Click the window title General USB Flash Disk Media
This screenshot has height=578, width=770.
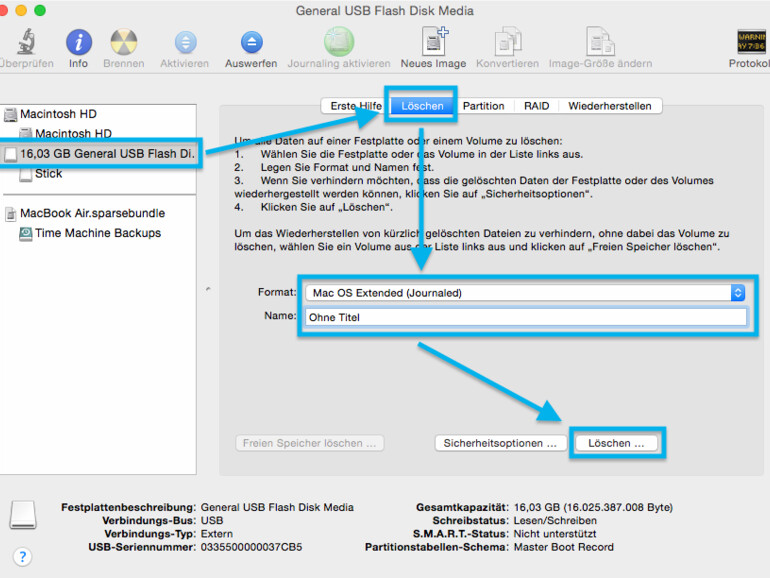tap(385, 11)
